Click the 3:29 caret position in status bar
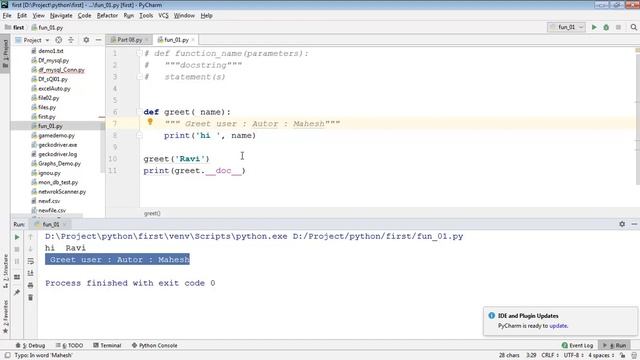The height and width of the screenshot is (360, 640). (x=531, y=356)
